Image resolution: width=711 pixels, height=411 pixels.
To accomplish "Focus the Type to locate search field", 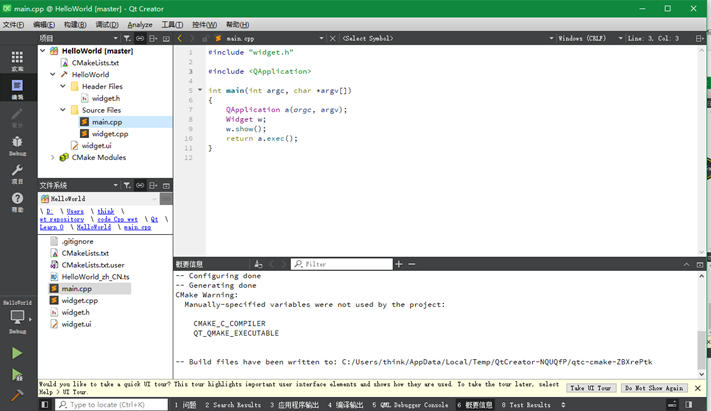I will coord(112,404).
